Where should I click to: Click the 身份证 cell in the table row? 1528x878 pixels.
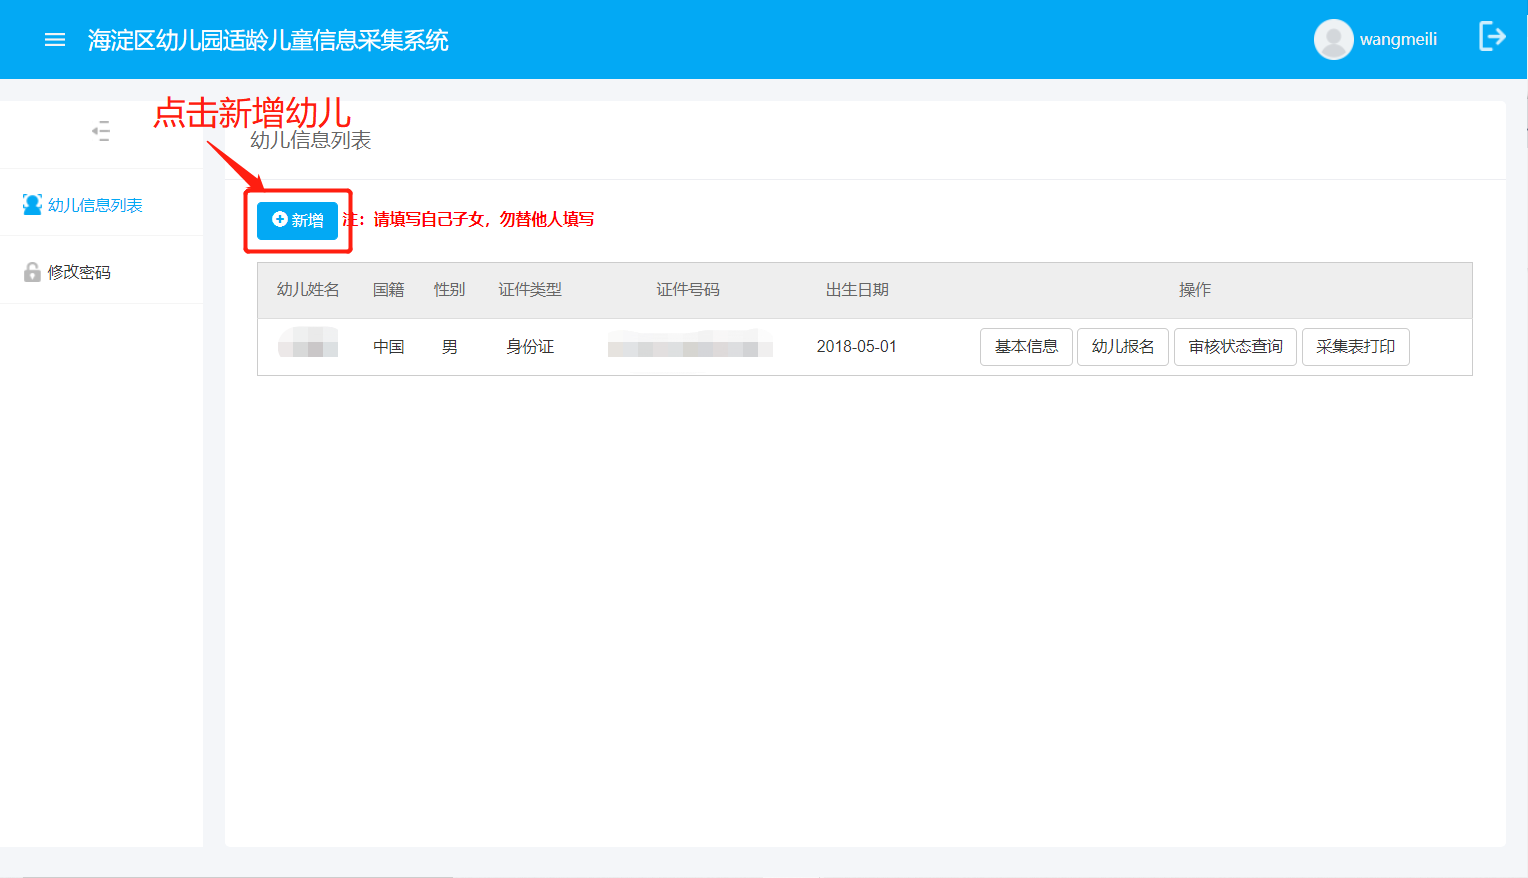pyautogui.click(x=530, y=347)
